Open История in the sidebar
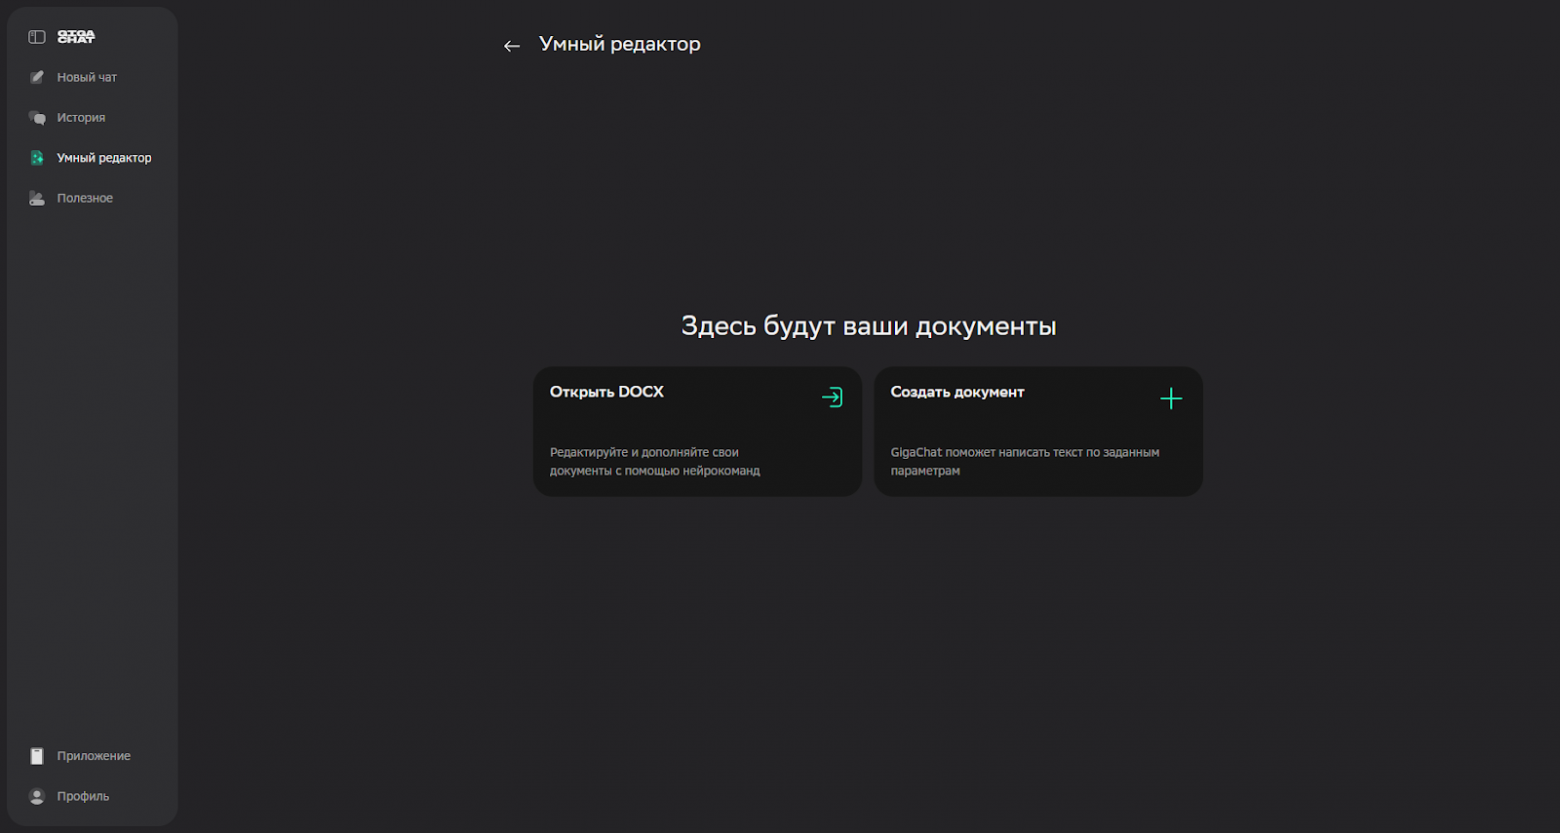The width and height of the screenshot is (1560, 833). coord(81,117)
